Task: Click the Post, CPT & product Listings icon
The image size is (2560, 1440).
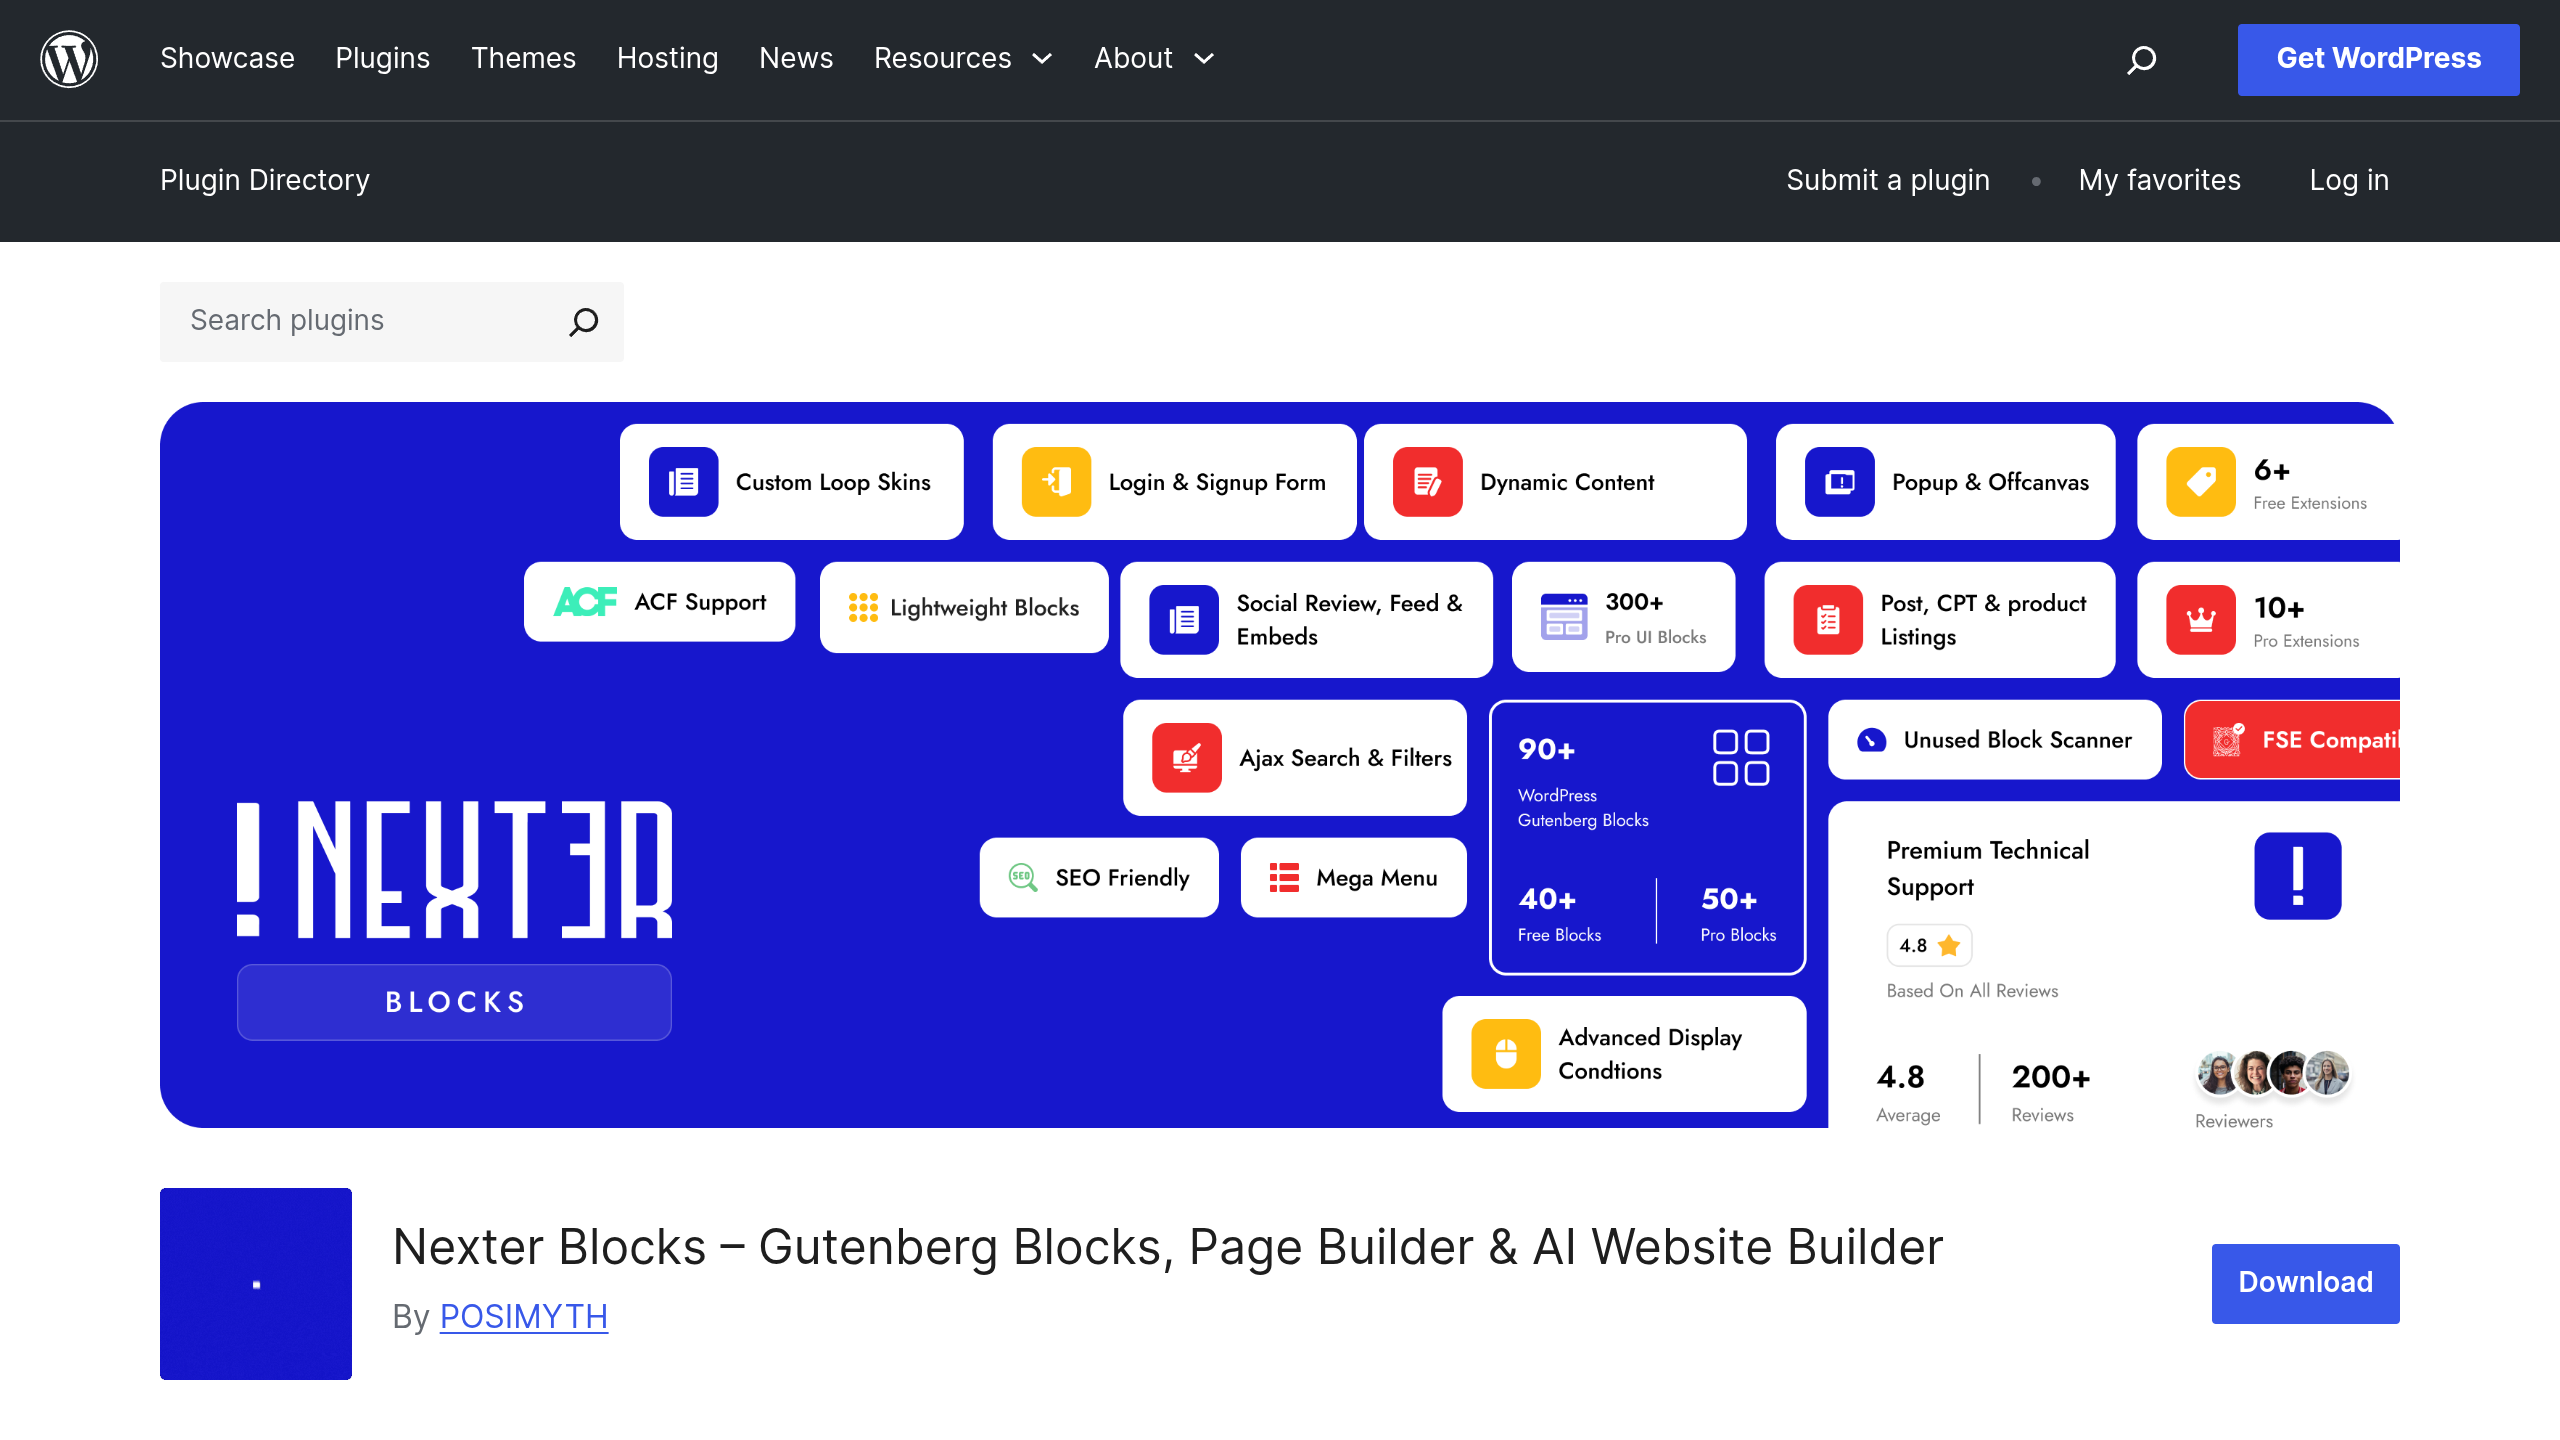Action: (x=1828, y=619)
